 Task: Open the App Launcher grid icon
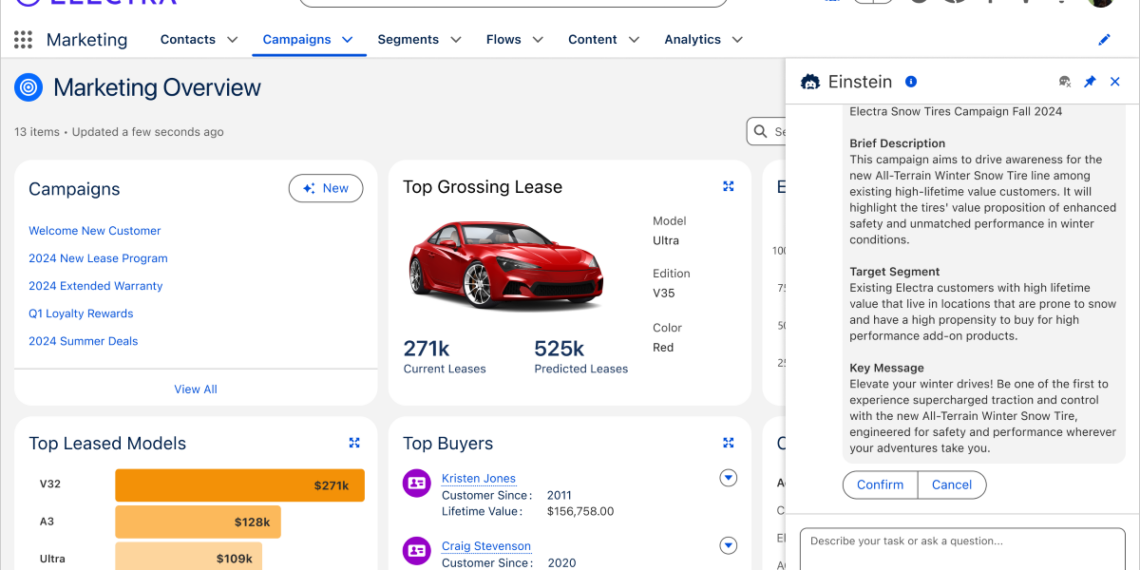(x=23, y=40)
